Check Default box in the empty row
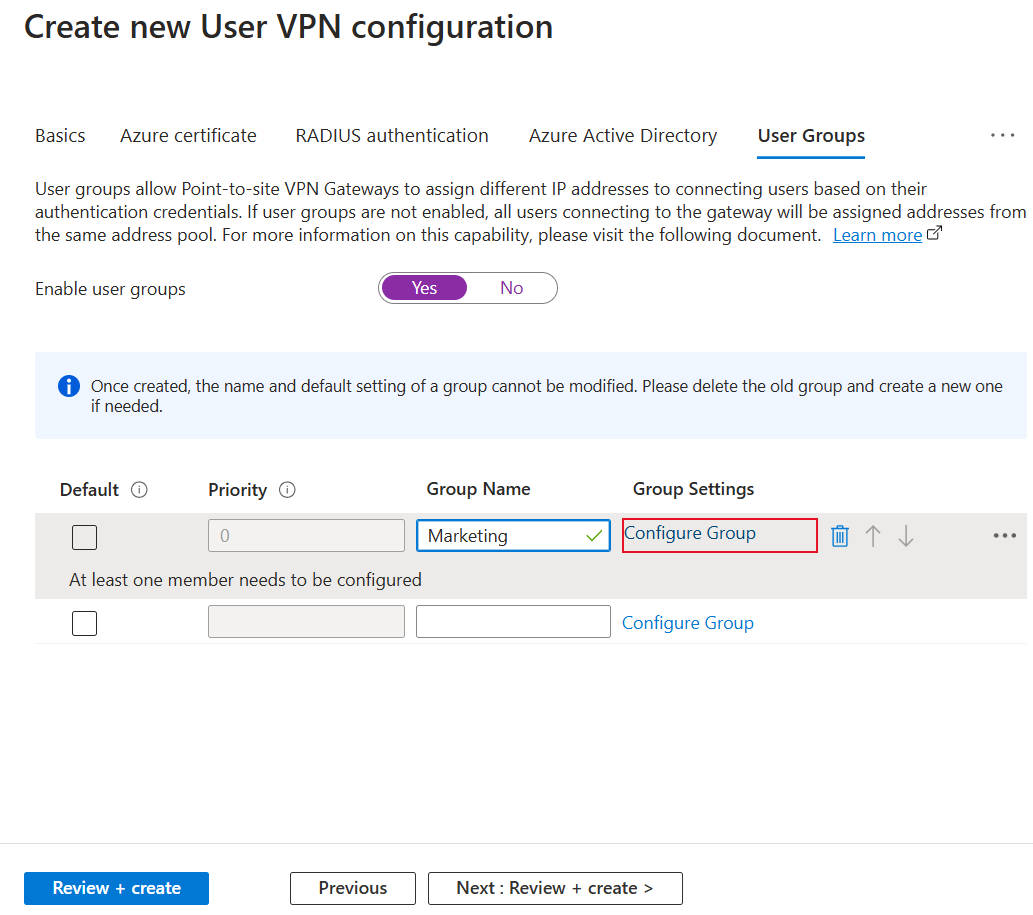 [84, 623]
